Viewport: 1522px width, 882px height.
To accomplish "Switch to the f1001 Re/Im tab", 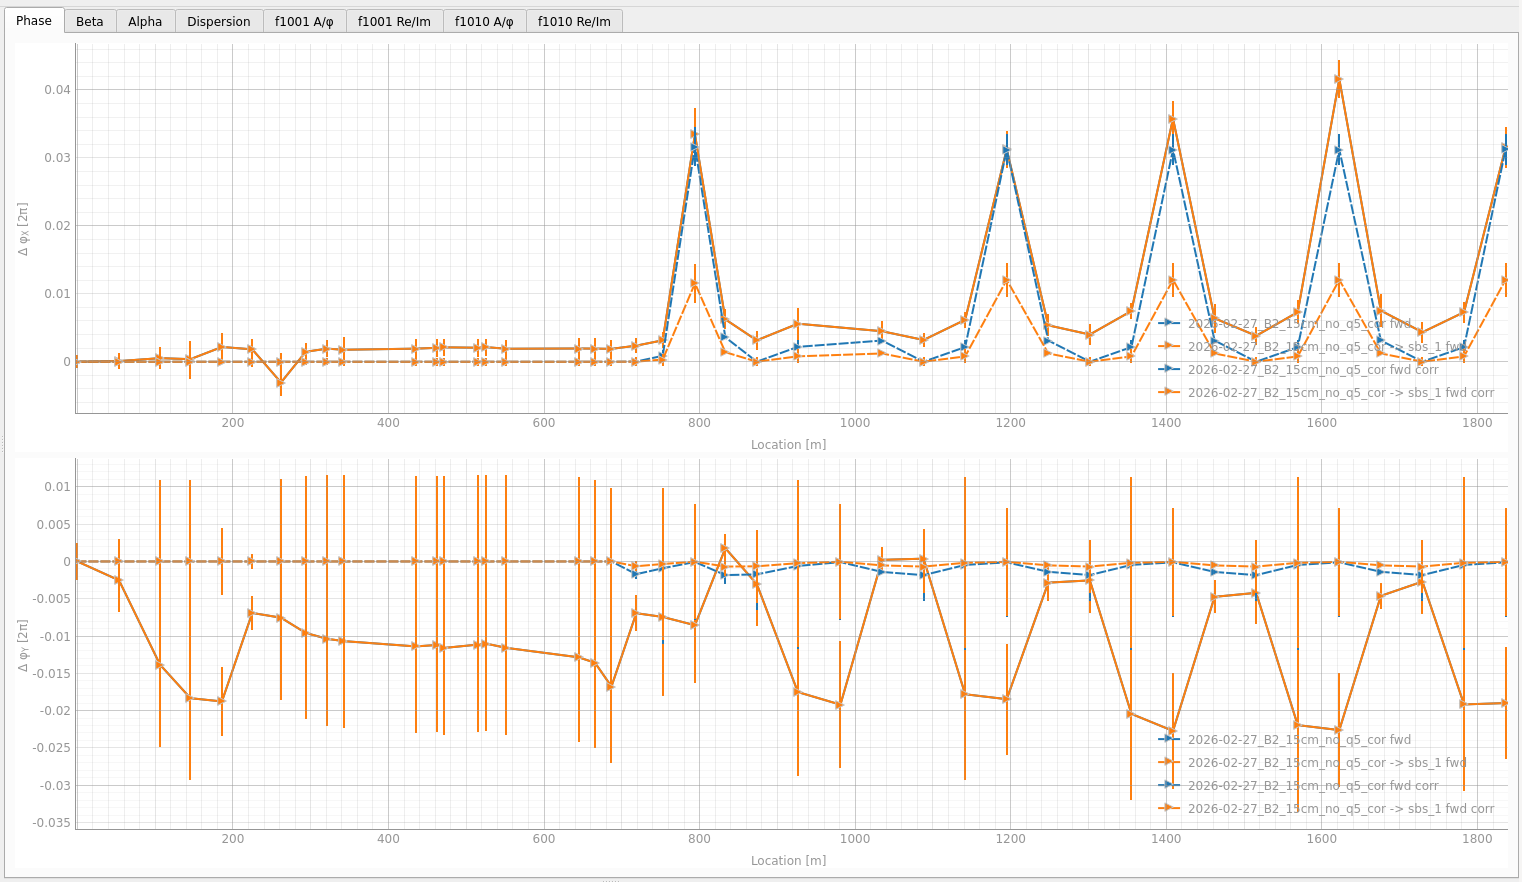I will 394,21.
